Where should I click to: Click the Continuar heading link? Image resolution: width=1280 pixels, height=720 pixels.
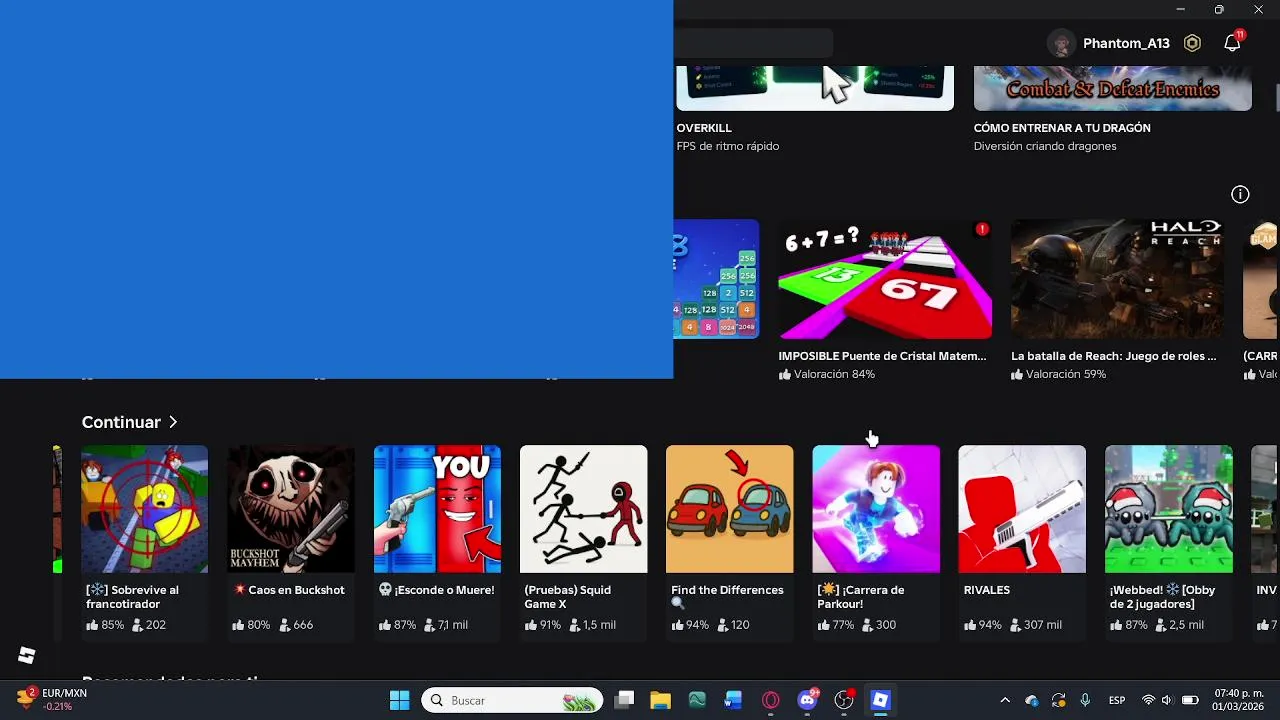click(121, 422)
